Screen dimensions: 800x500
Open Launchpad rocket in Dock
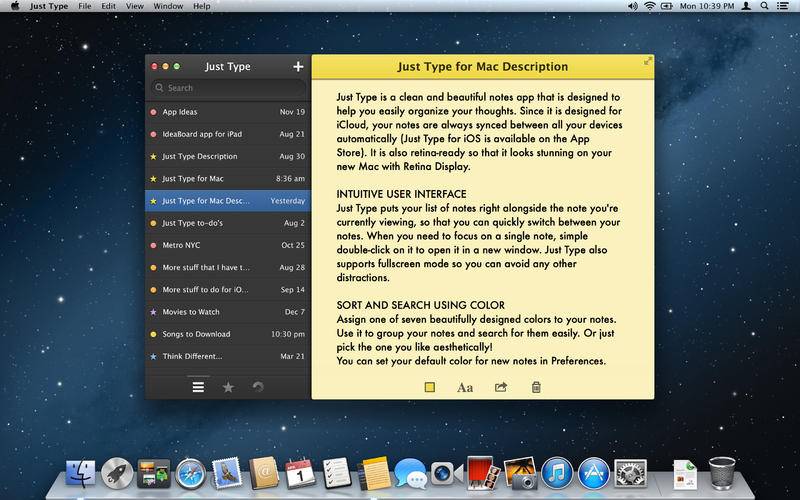(117, 474)
